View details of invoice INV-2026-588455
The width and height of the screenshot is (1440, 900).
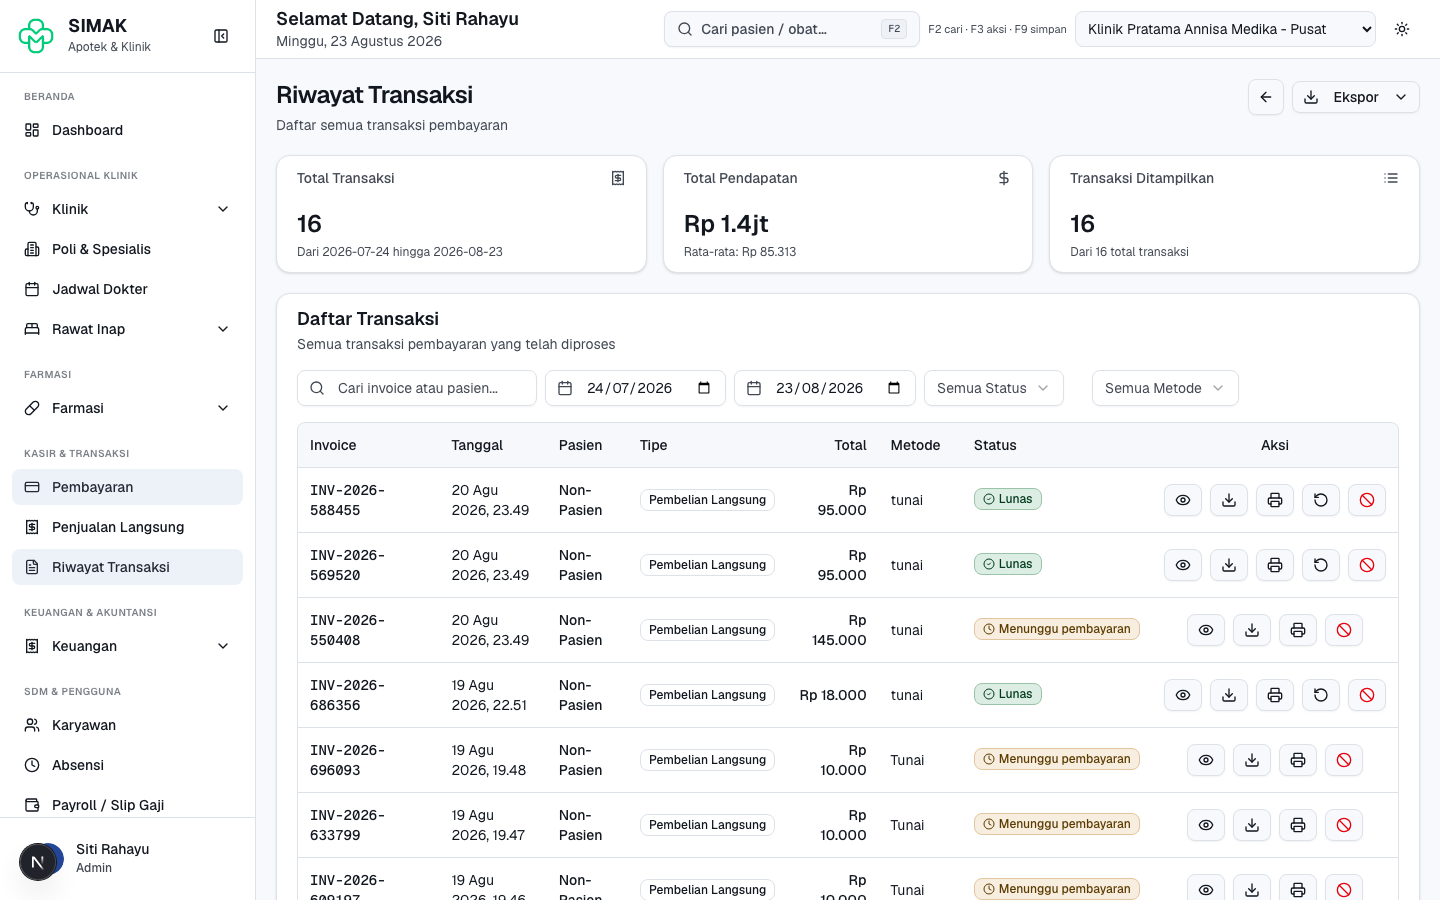point(1183,500)
